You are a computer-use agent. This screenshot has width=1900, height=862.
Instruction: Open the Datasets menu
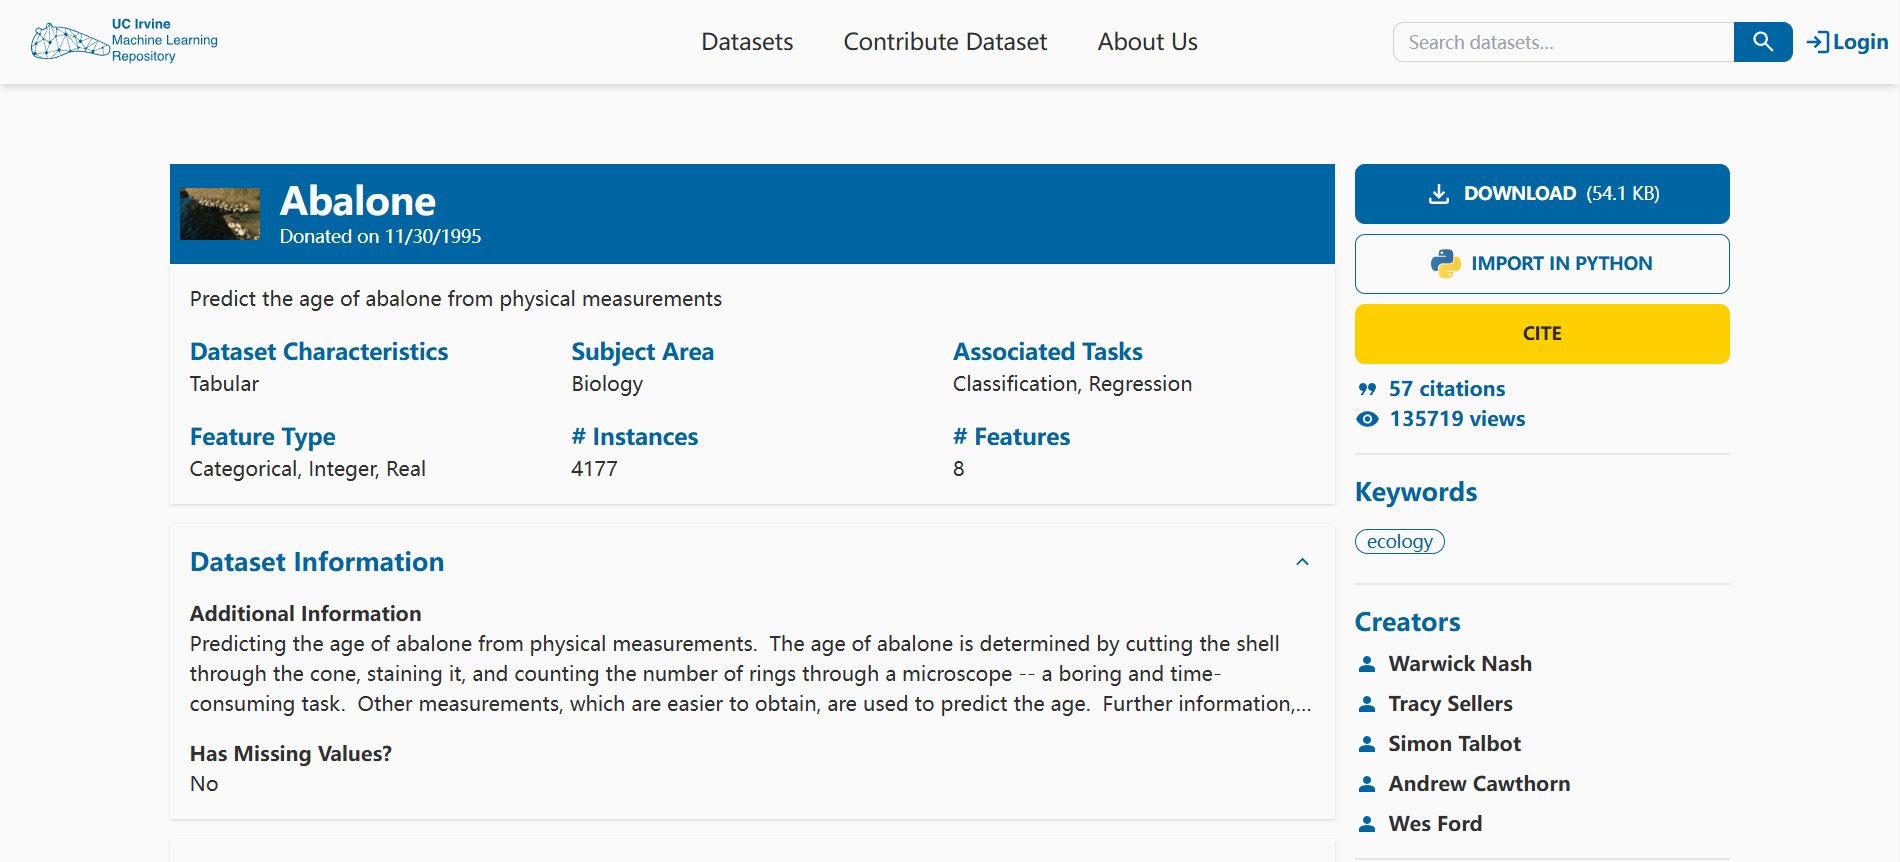pos(747,42)
